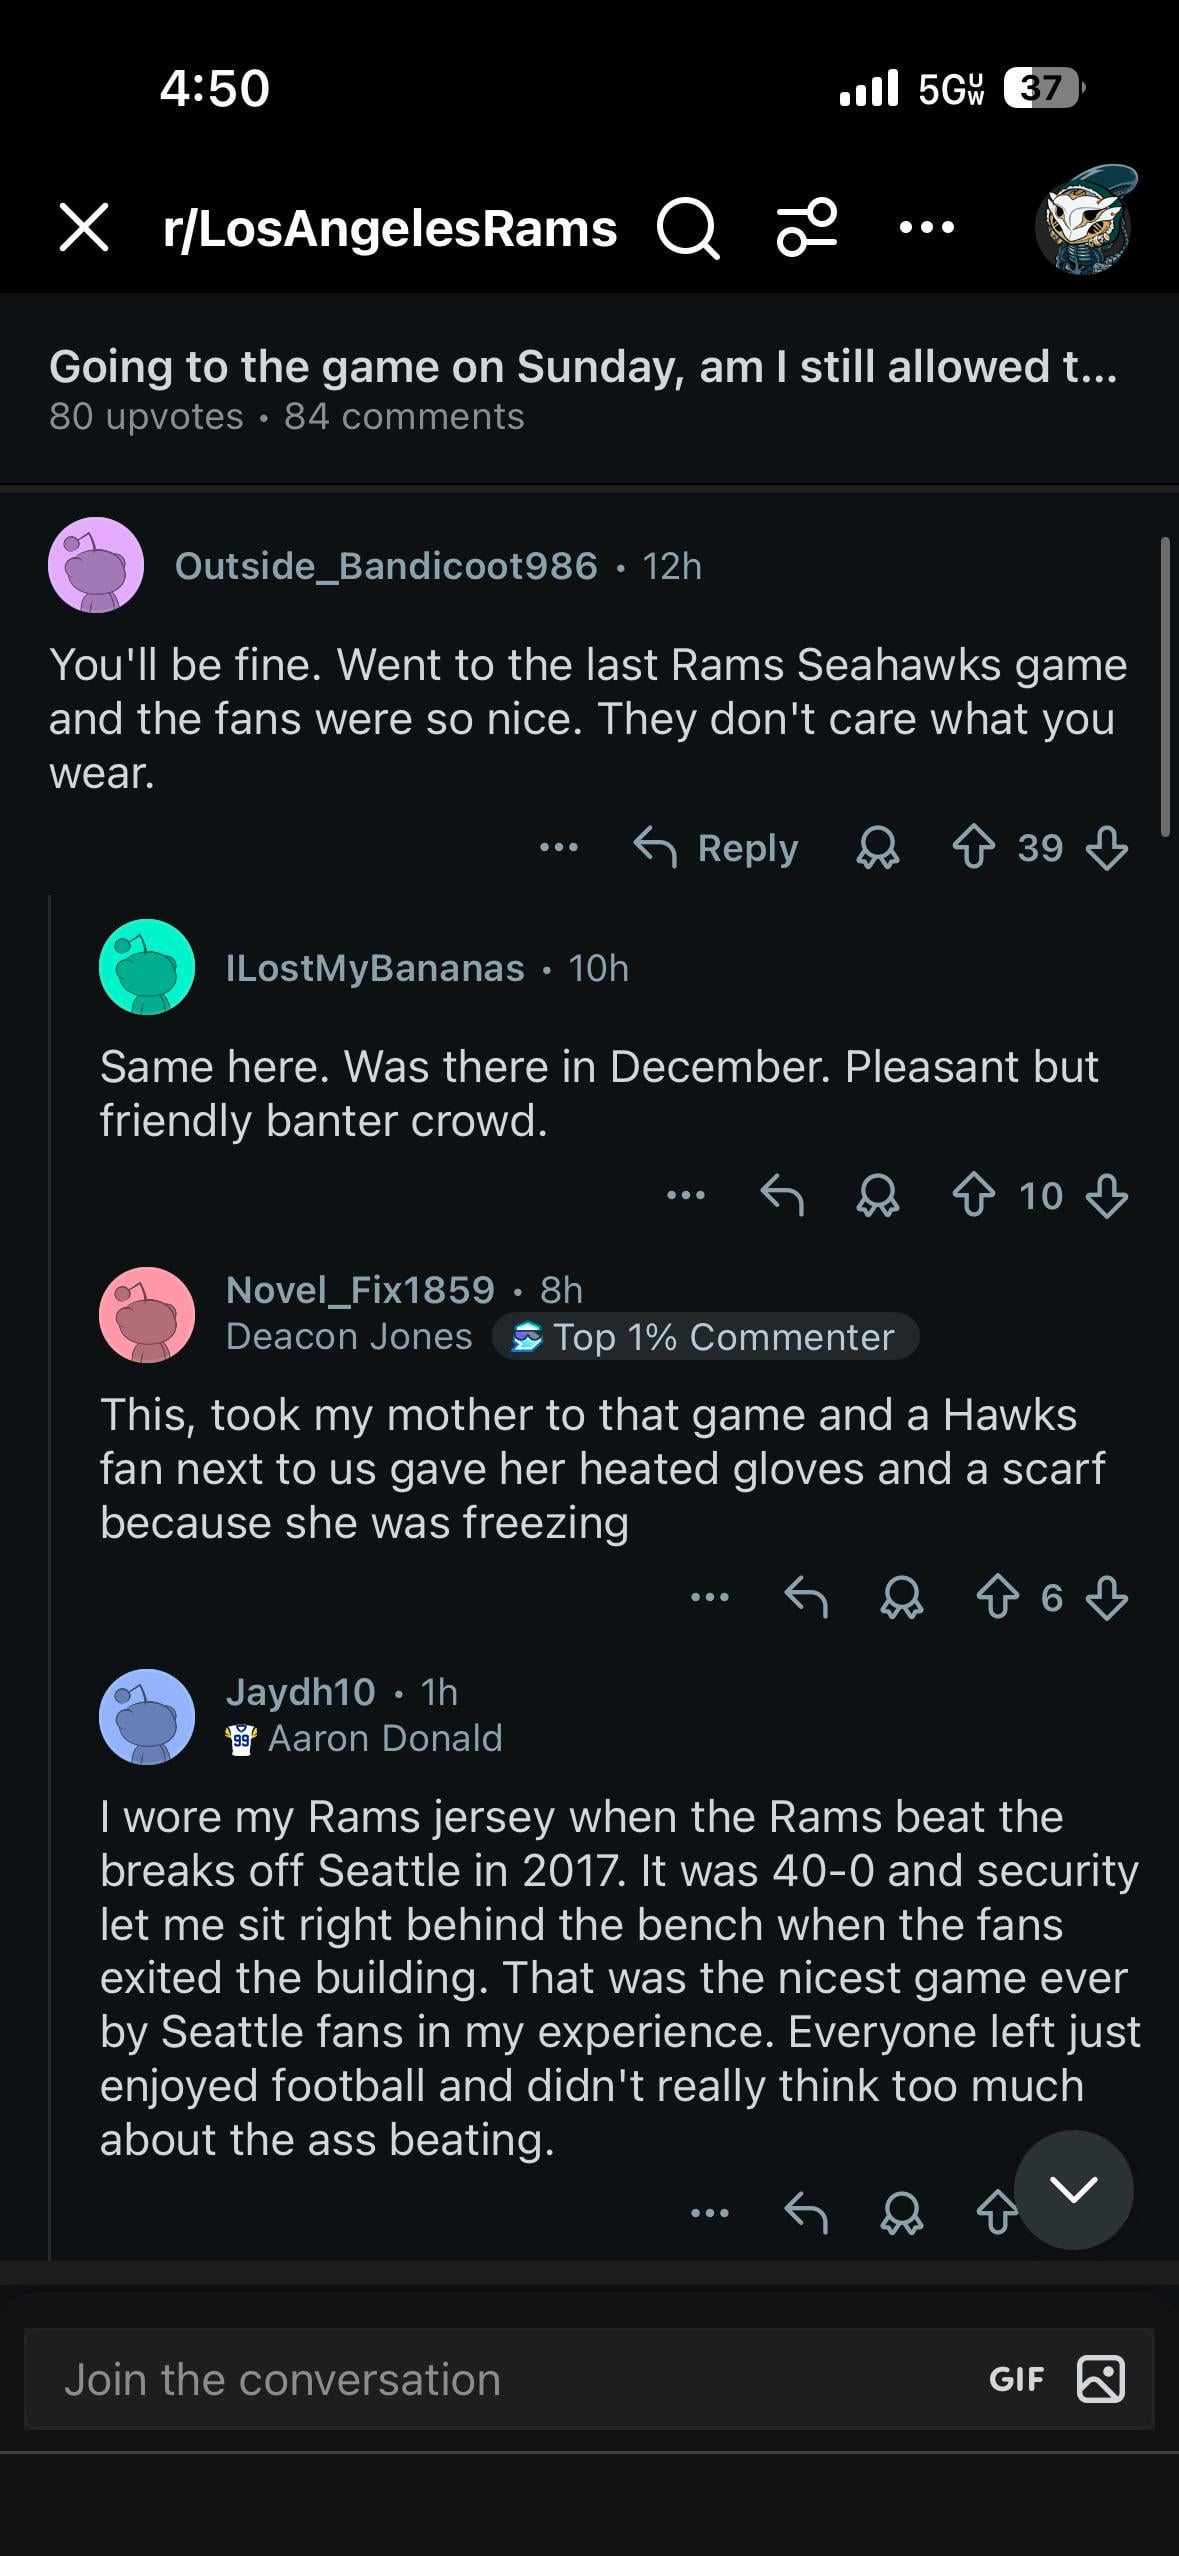
Task: Tap the Join the conversation field
Action: coord(500,2380)
